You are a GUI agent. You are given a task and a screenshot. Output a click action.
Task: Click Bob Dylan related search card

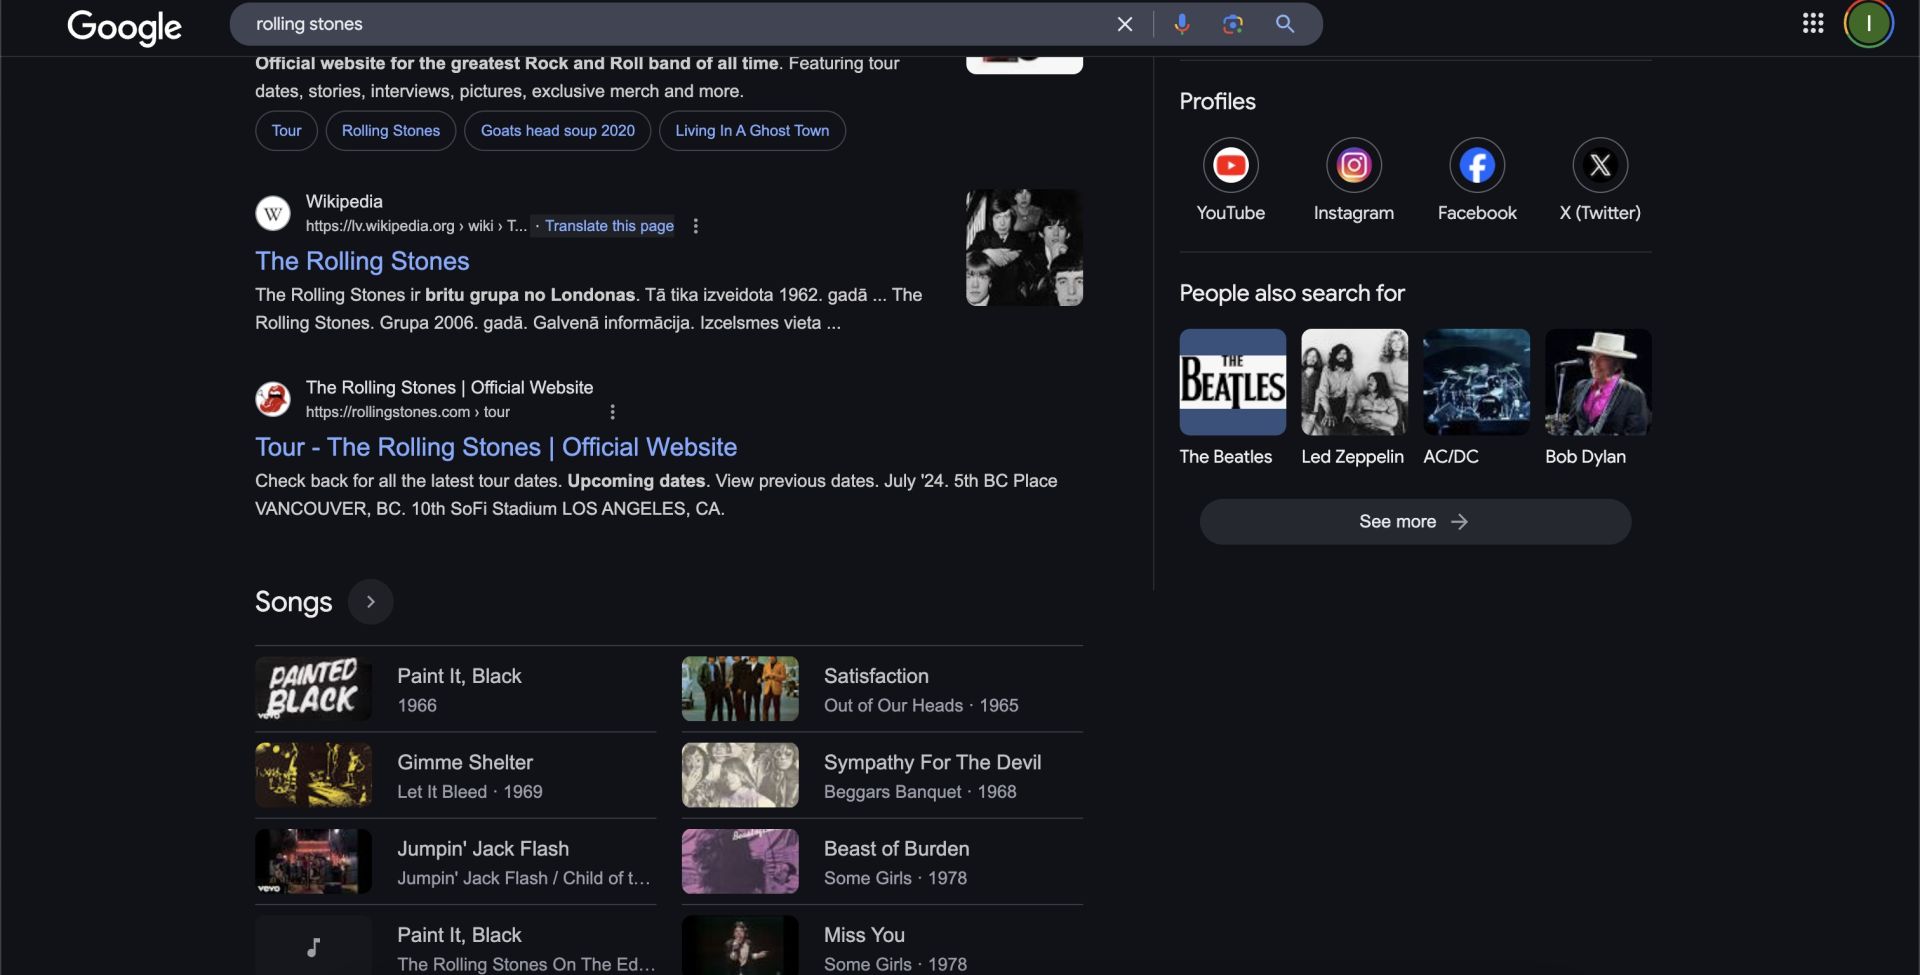(1598, 398)
